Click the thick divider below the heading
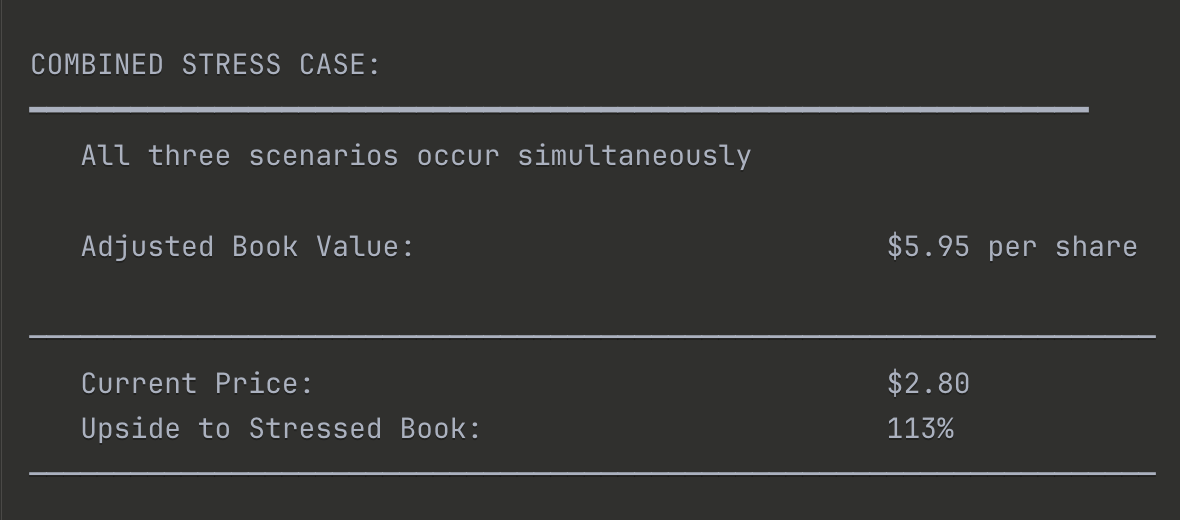Screen dimensions: 1180x520 (x=559, y=110)
